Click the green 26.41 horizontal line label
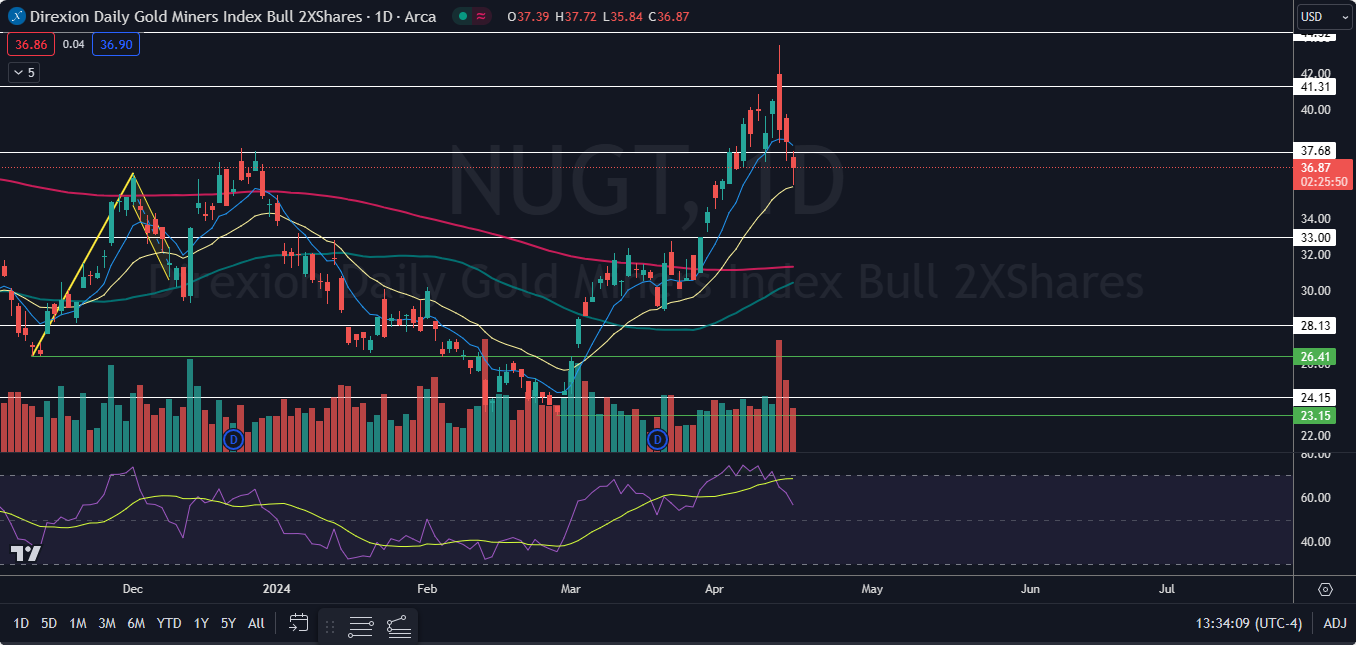This screenshot has height=645, width=1356. pos(1315,357)
